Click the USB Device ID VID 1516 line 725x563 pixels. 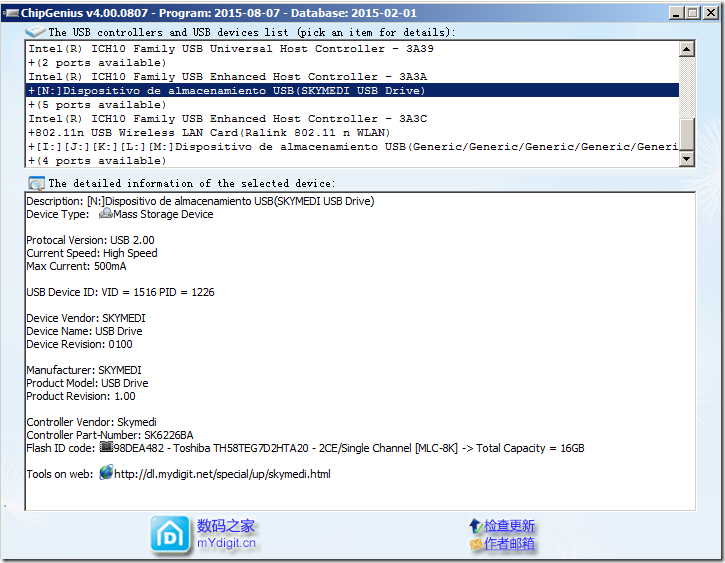(120, 292)
